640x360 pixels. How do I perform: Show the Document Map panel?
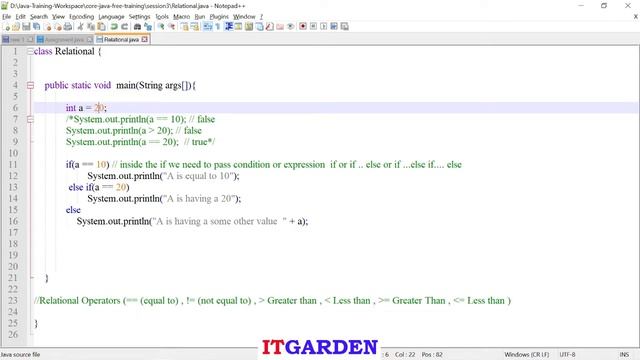249,27
